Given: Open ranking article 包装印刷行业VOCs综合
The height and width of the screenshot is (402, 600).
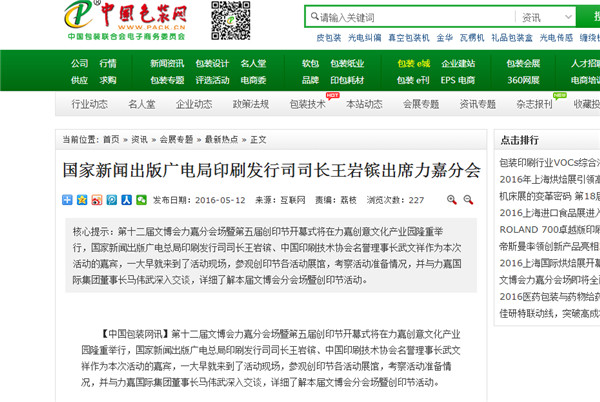Looking at the screenshot, I should (549, 163).
